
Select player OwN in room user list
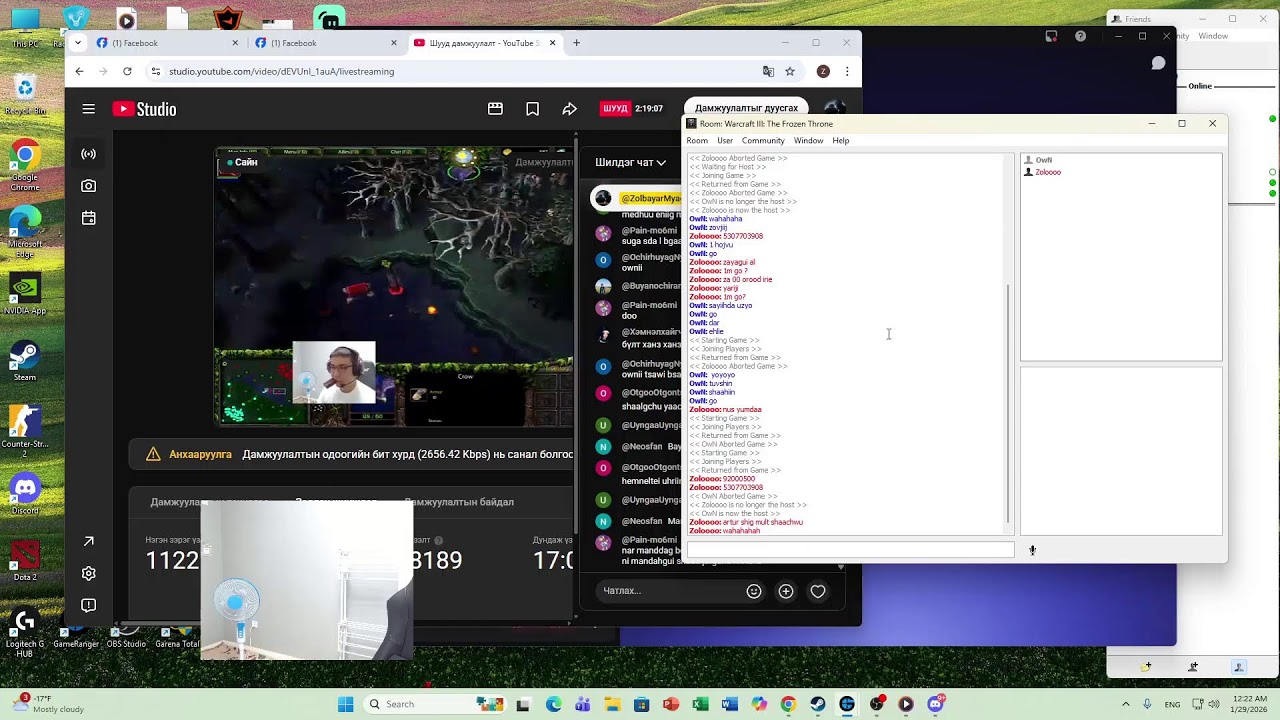click(1043, 160)
